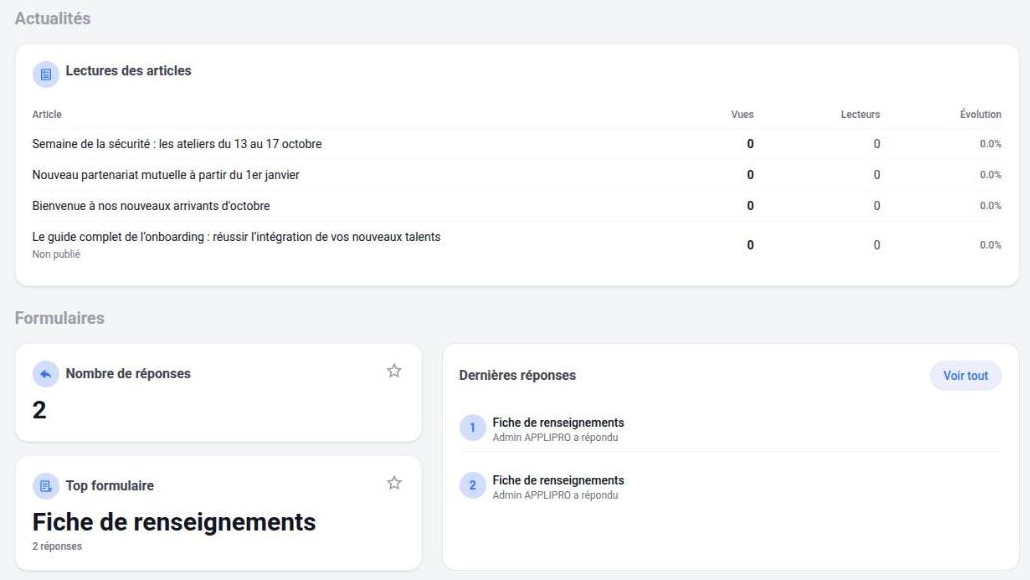Click the number 1 badge in Dernières réponses

click(472, 428)
